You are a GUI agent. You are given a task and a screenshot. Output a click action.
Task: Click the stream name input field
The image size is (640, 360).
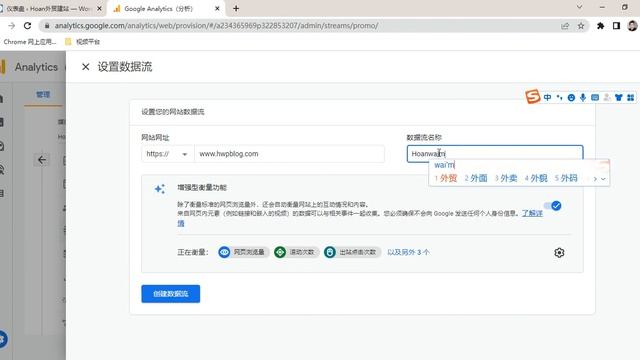pos(495,154)
